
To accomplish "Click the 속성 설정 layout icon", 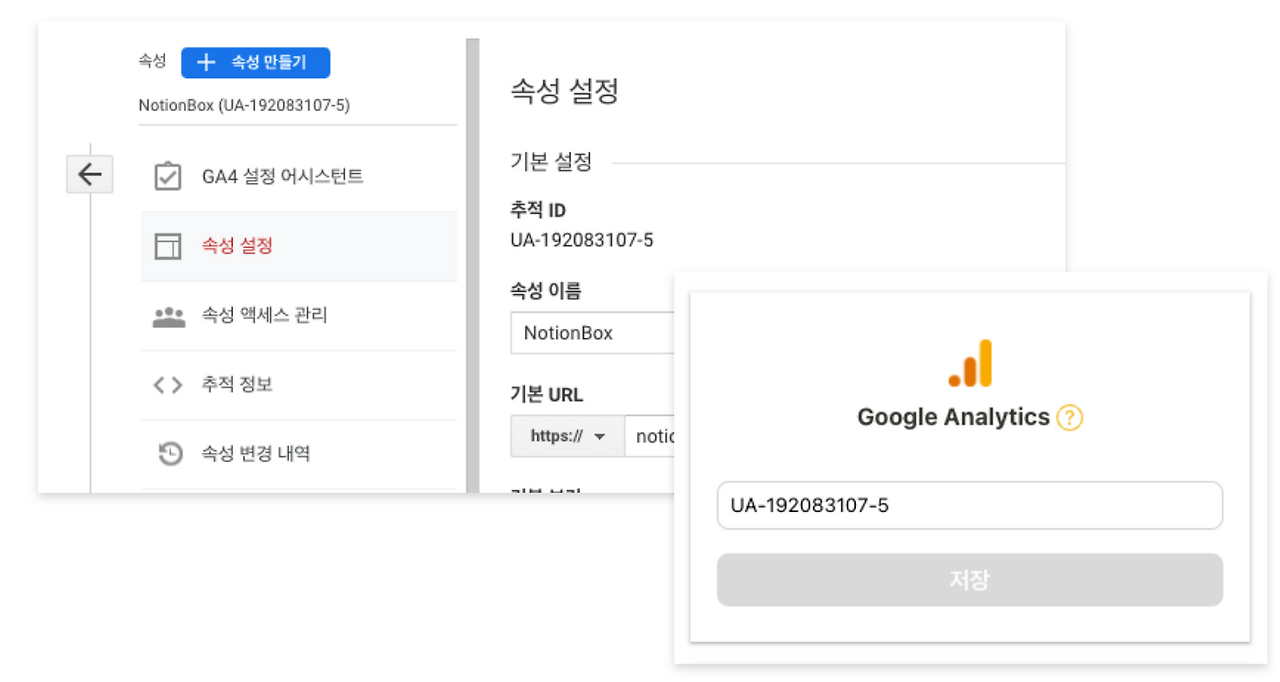I will tap(167, 246).
